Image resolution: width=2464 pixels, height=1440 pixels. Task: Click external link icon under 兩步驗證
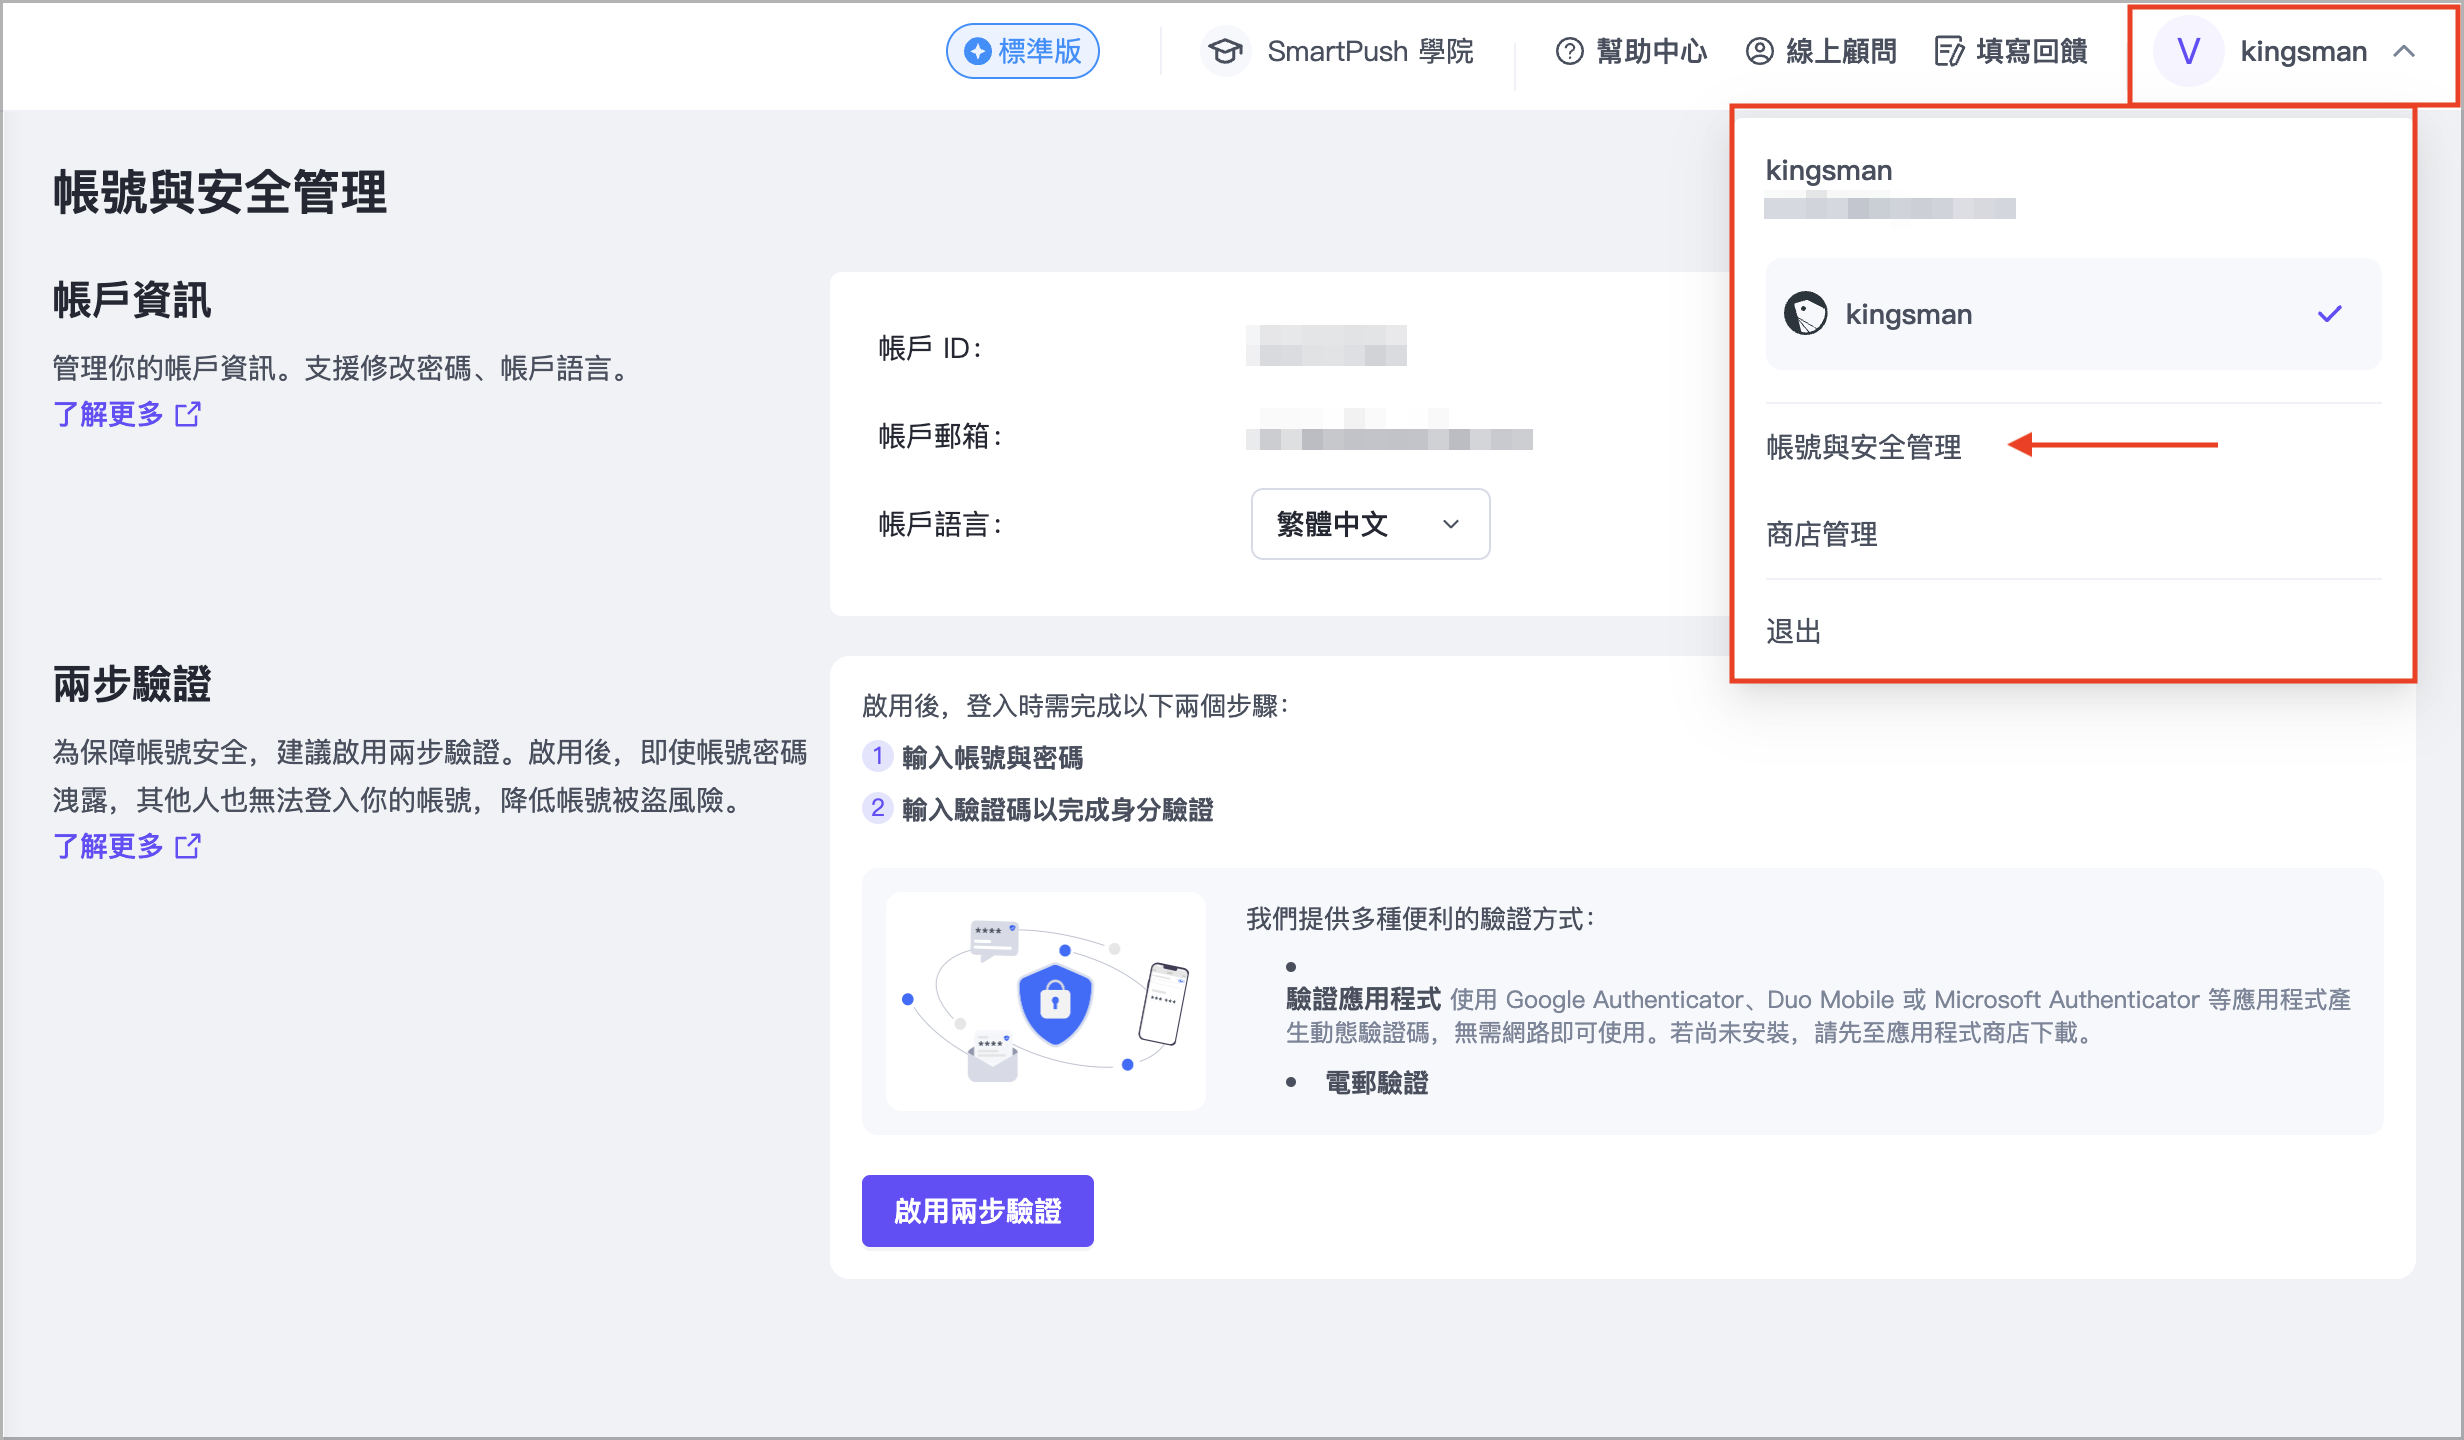188,846
